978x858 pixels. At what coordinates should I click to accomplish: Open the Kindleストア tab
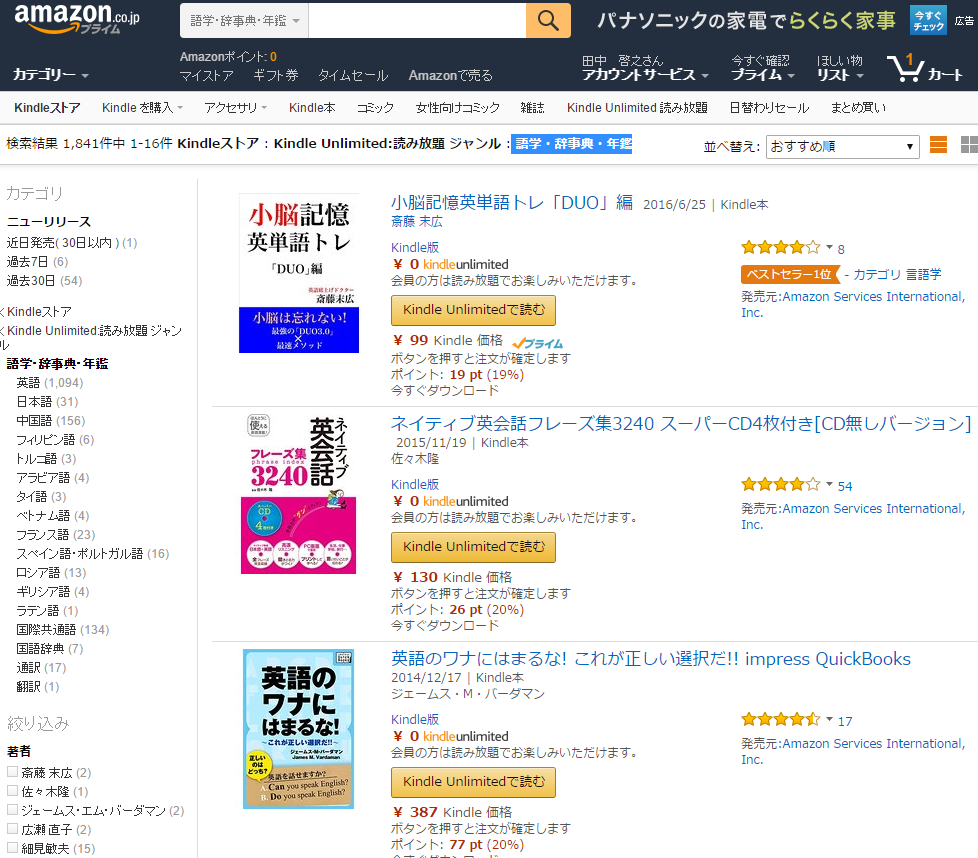[x=47, y=108]
